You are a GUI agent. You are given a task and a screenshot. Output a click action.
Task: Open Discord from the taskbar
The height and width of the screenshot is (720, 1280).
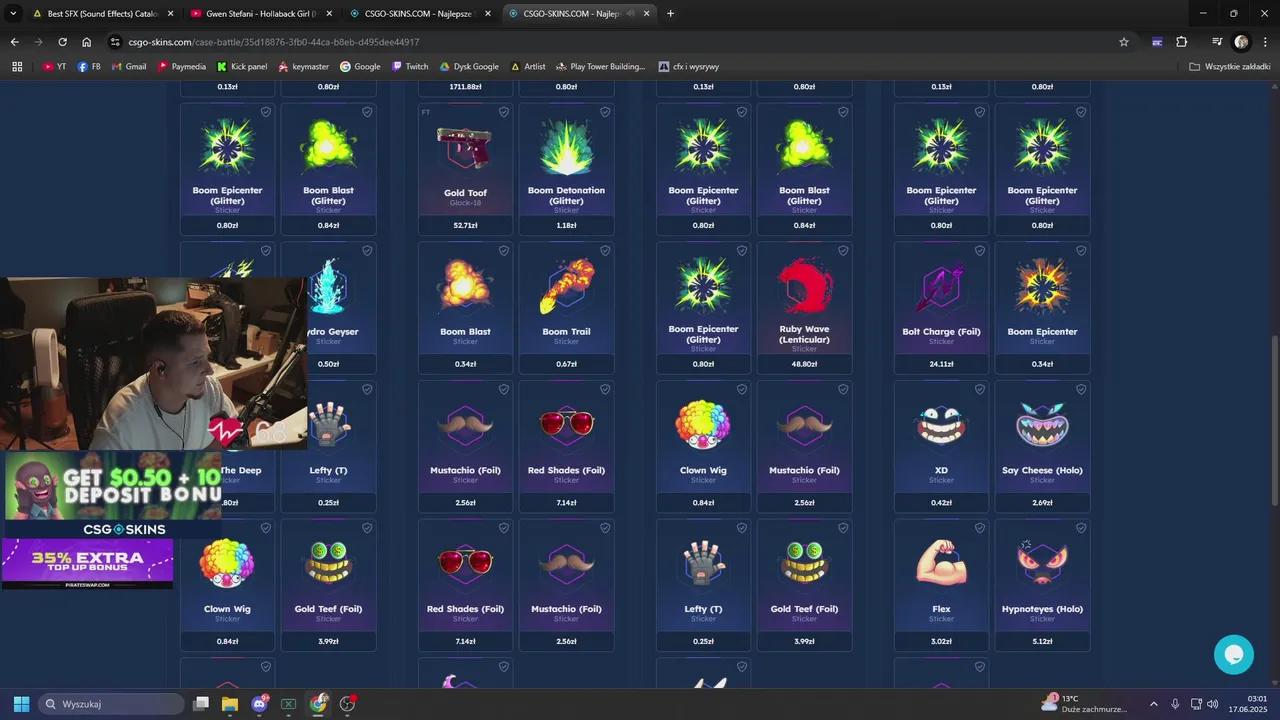[x=259, y=704]
